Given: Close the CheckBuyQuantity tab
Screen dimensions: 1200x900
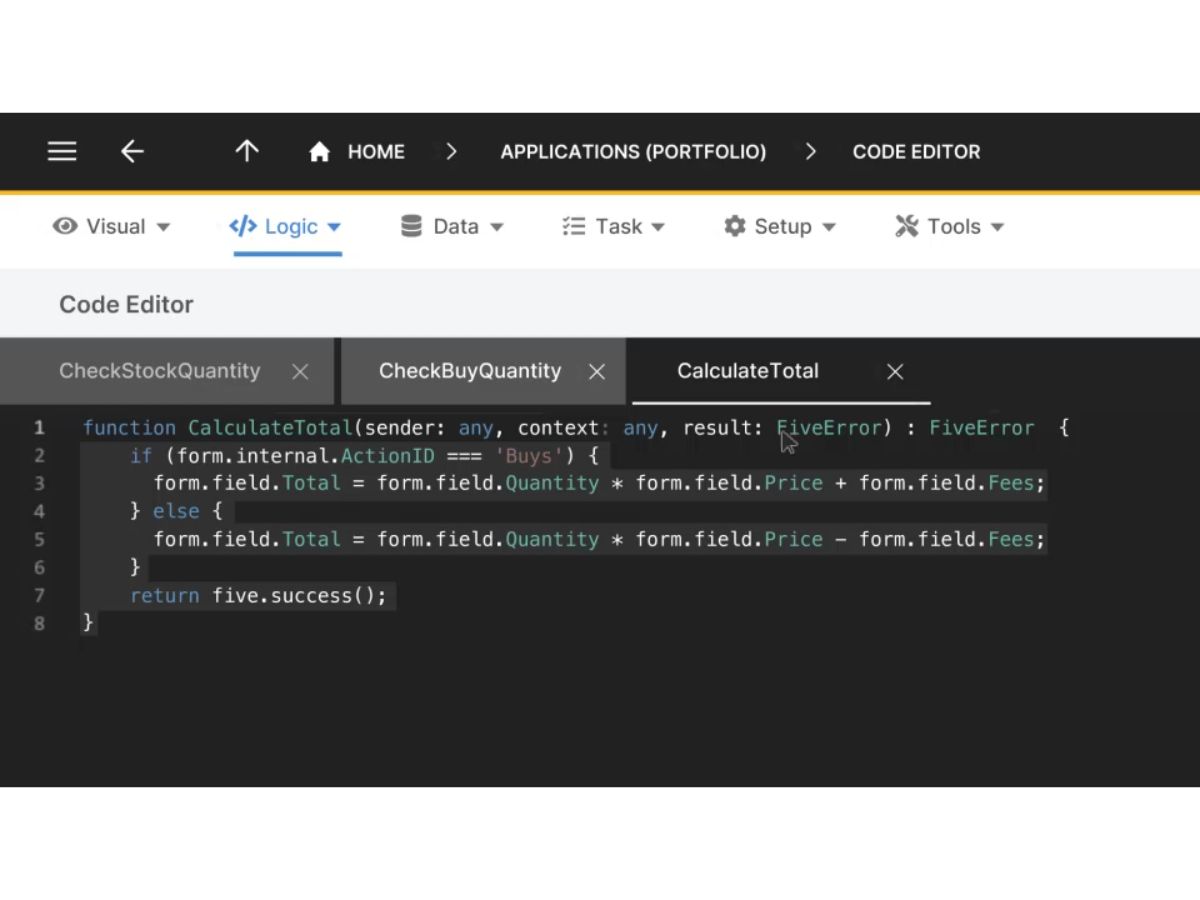Looking at the screenshot, I should pos(597,372).
